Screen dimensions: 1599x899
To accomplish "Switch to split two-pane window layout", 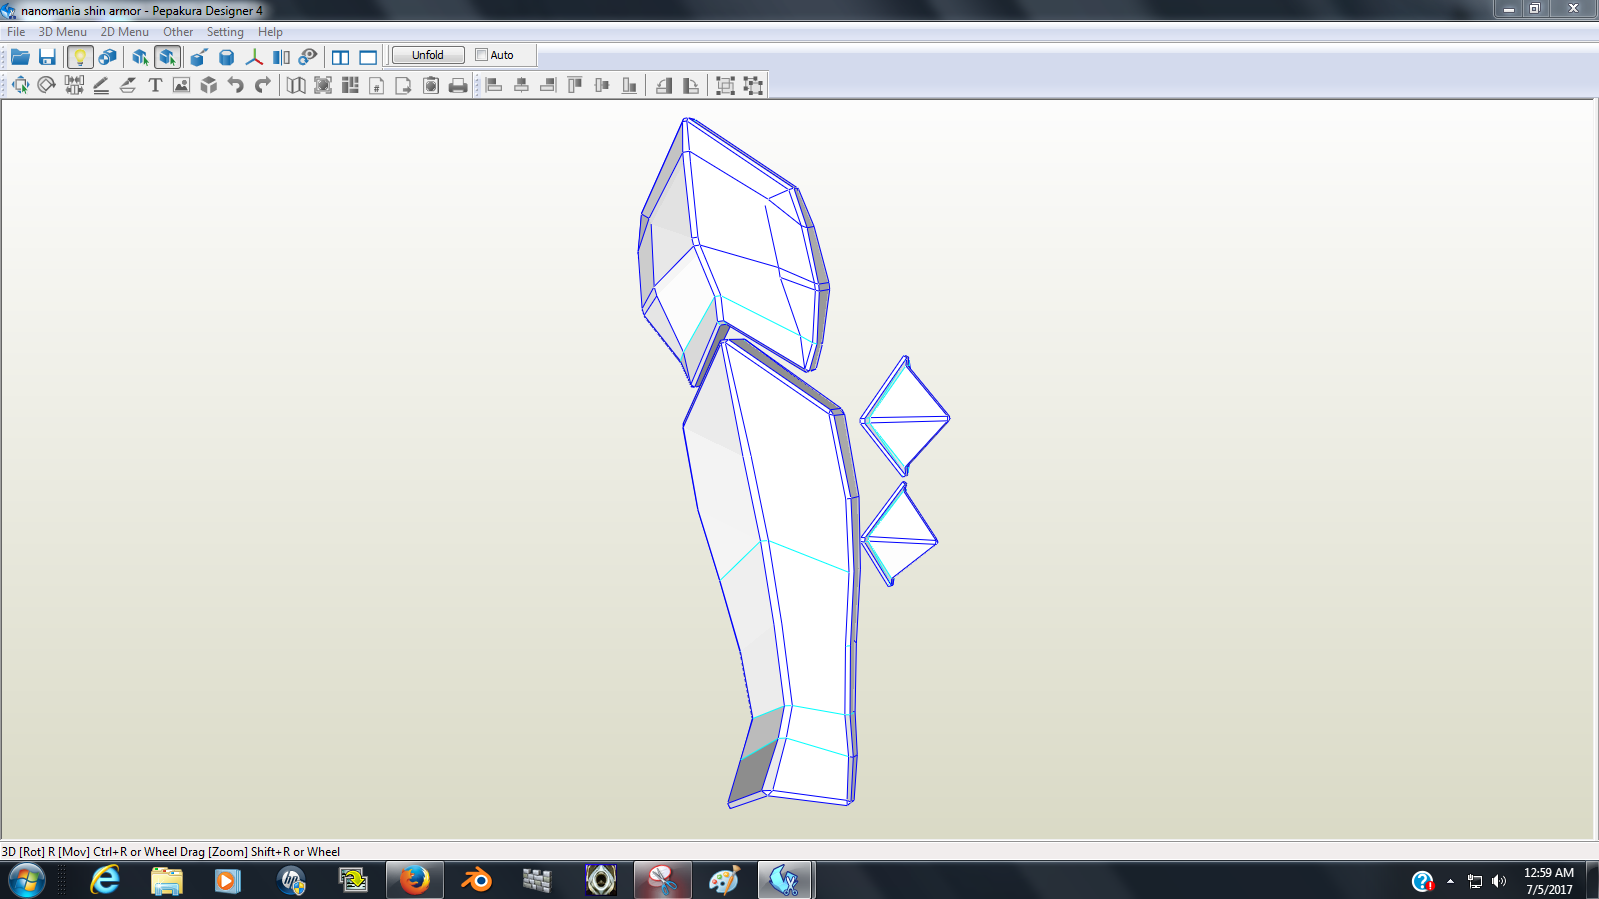I will 341,57.
